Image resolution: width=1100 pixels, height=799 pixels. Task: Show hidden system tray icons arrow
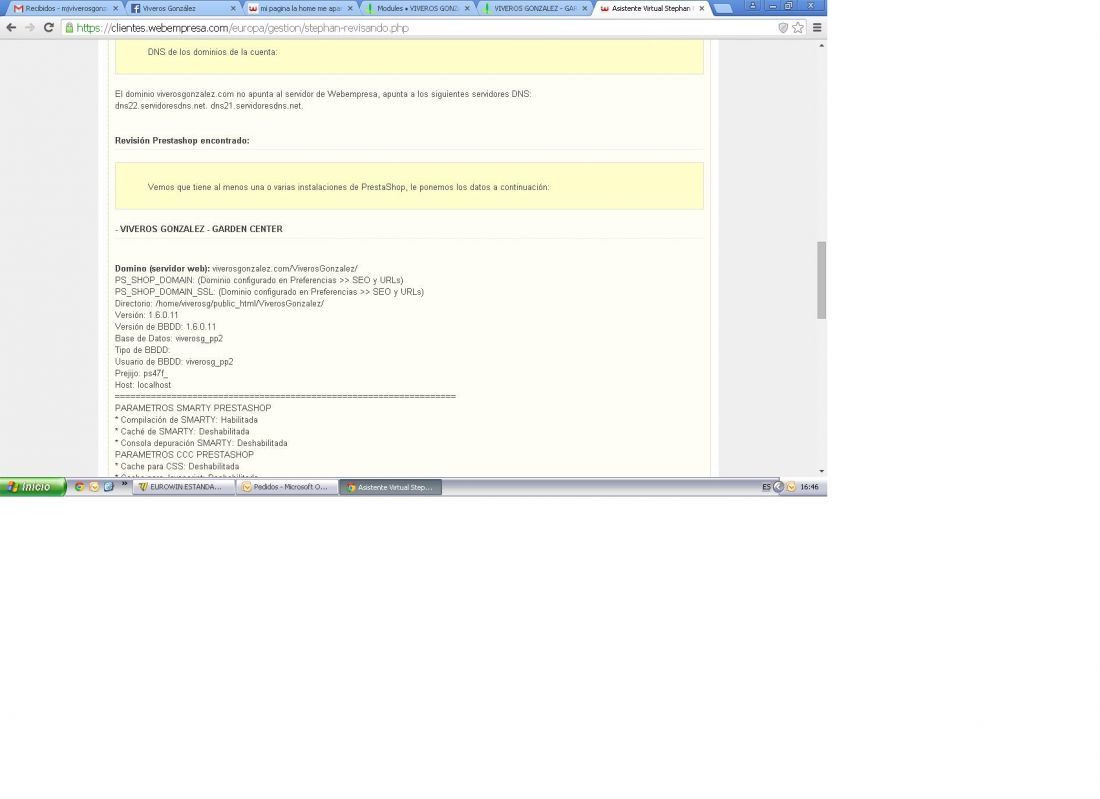click(x=778, y=487)
